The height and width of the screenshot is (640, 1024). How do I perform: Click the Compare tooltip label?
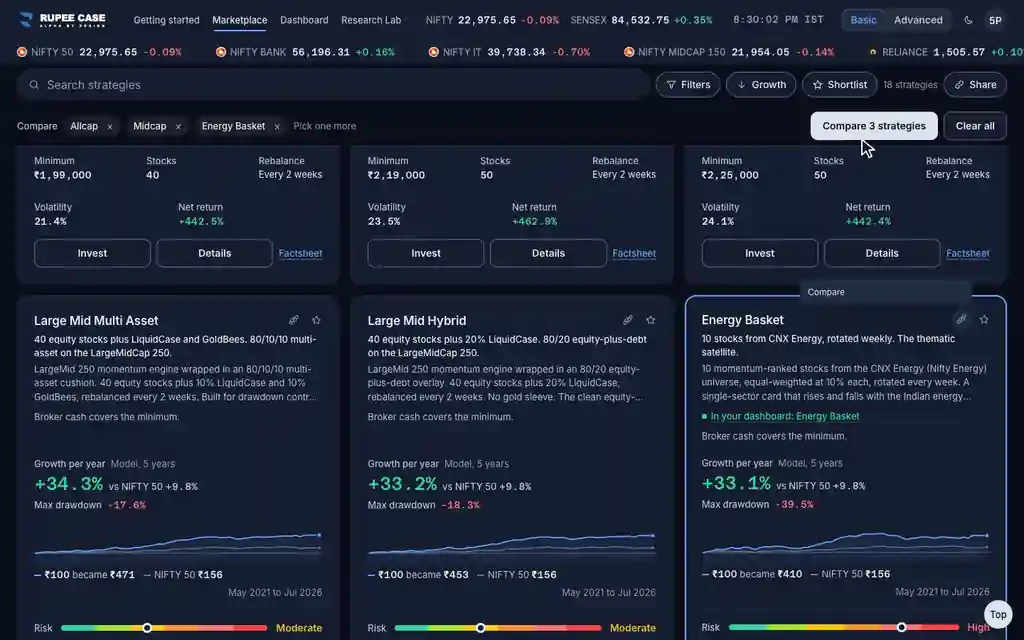826,293
